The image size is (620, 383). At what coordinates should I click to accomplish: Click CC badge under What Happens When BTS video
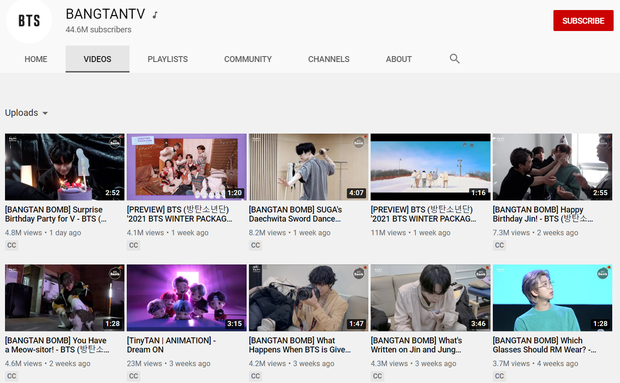pos(255,376)
